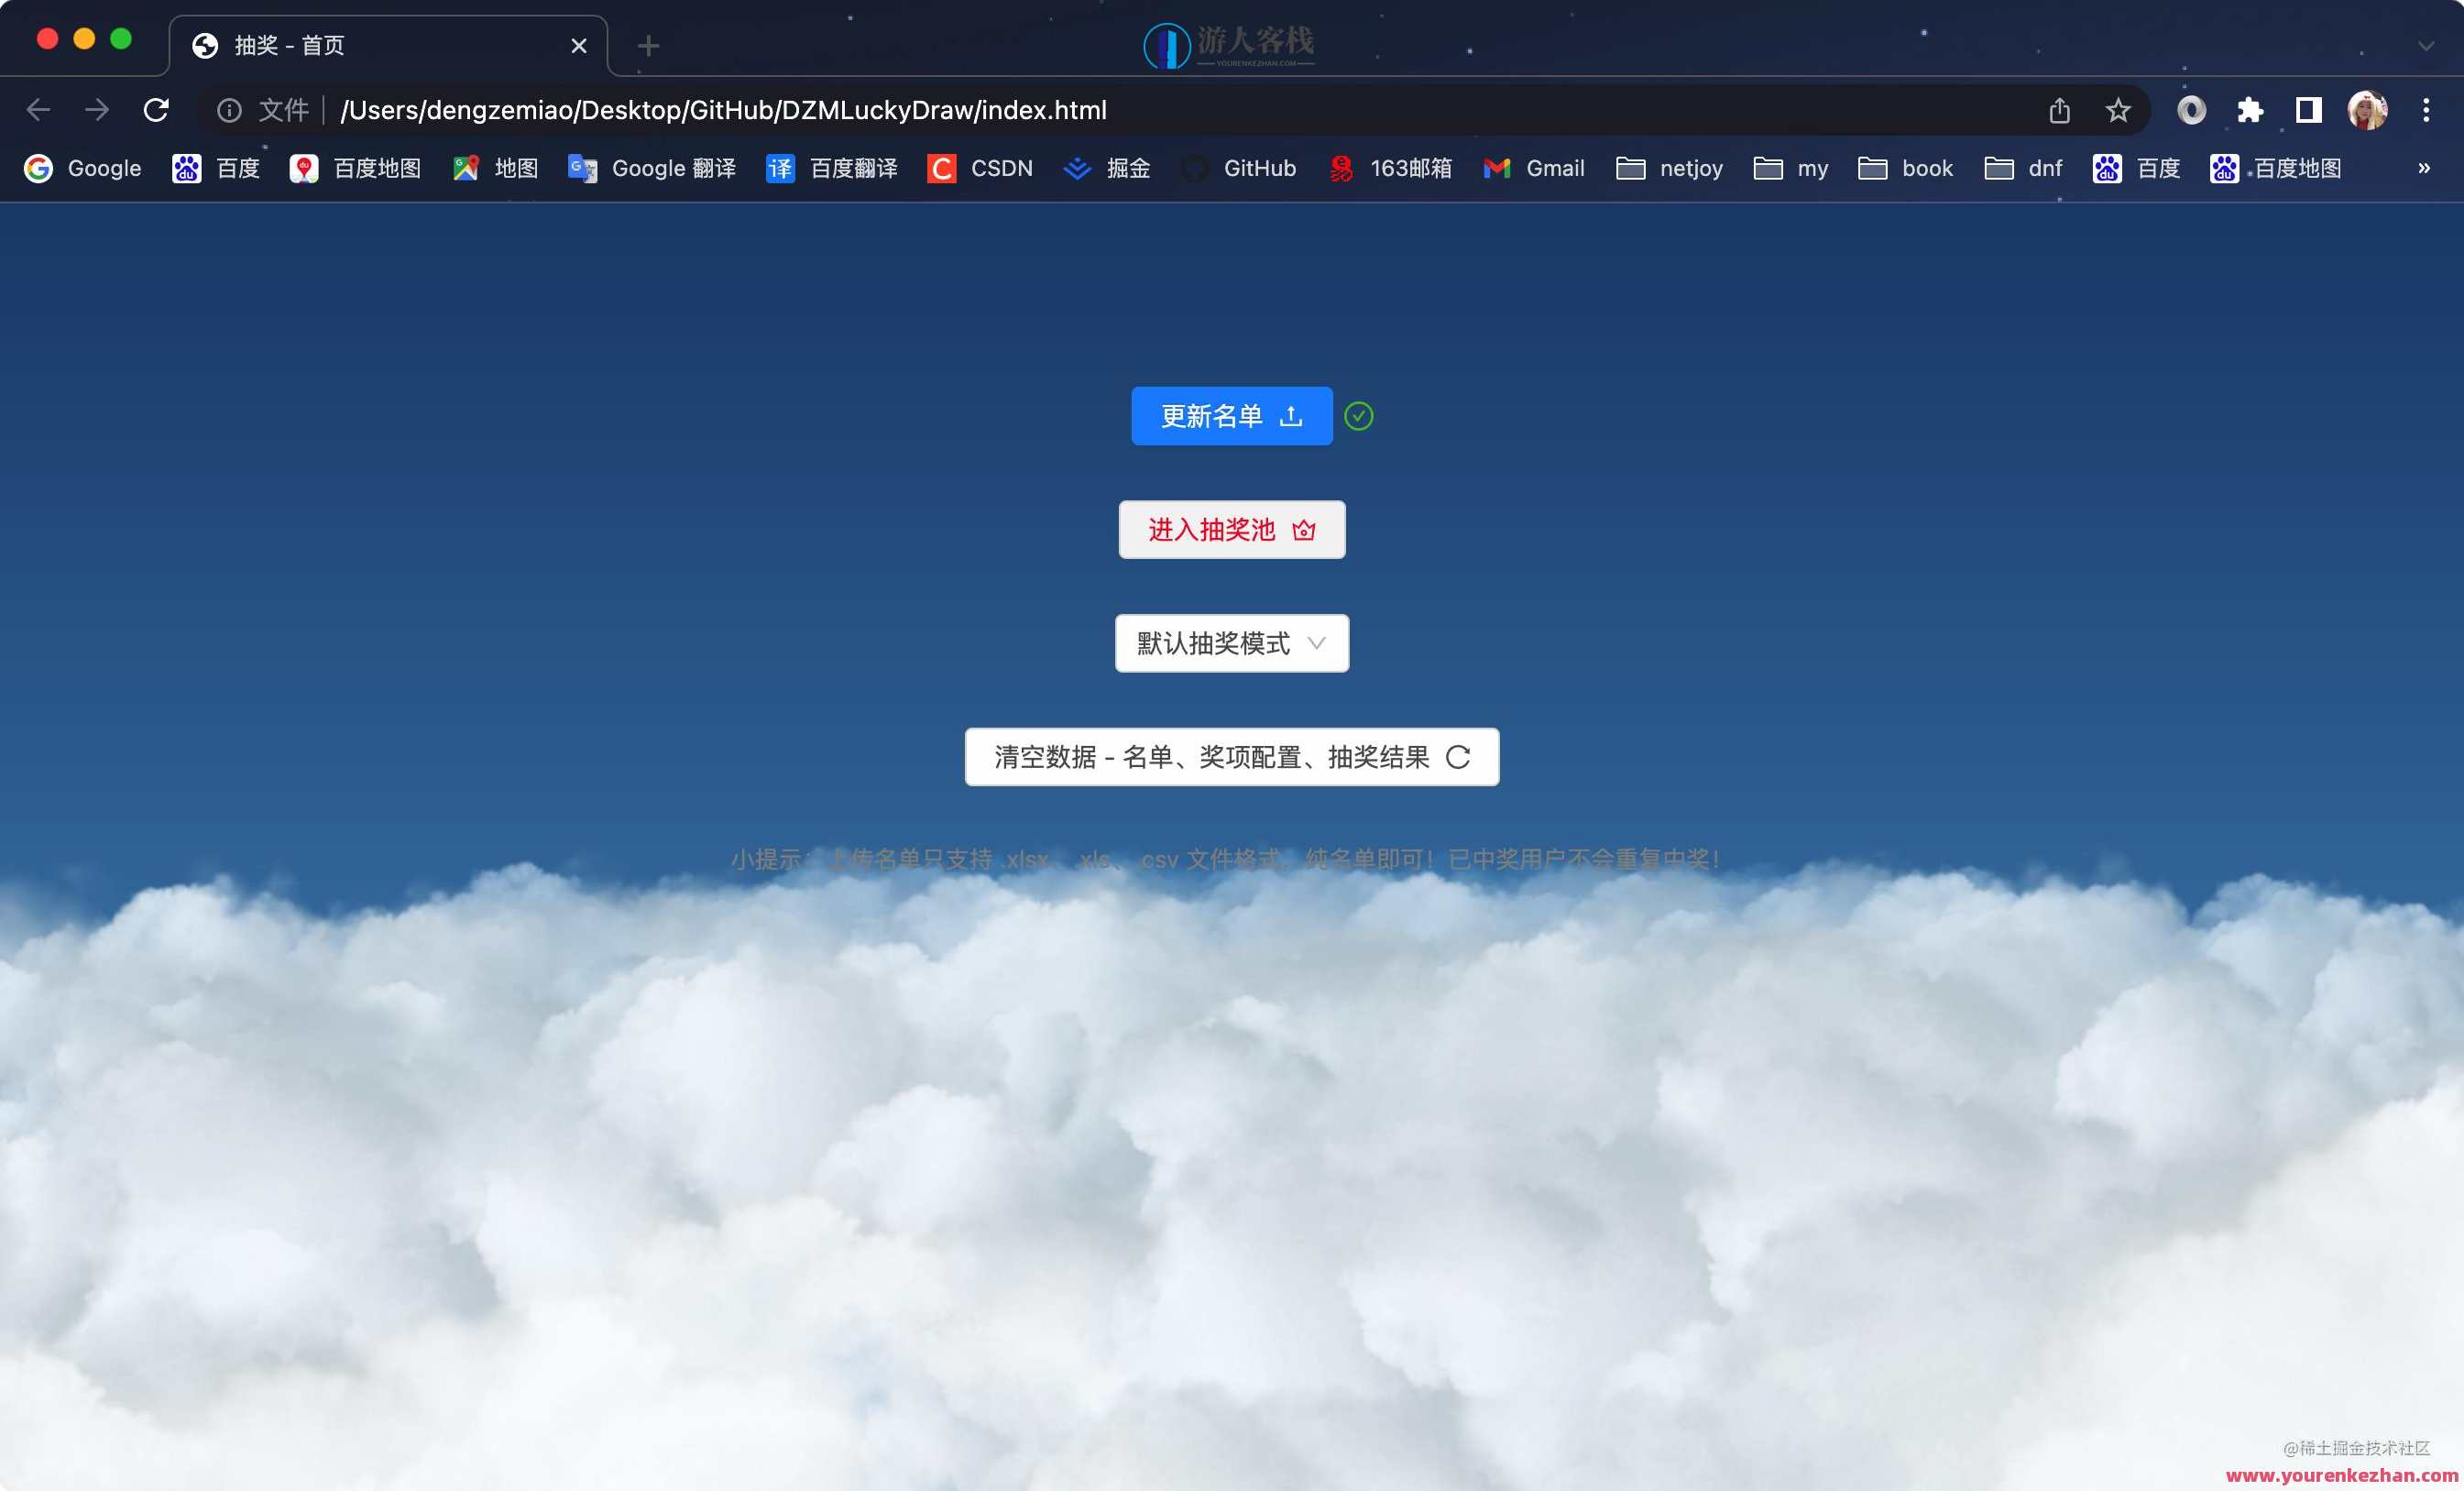Bookmark the page with the star icon
Viewport: 2464px width, 1491px height.
[x=2117, y=110]
